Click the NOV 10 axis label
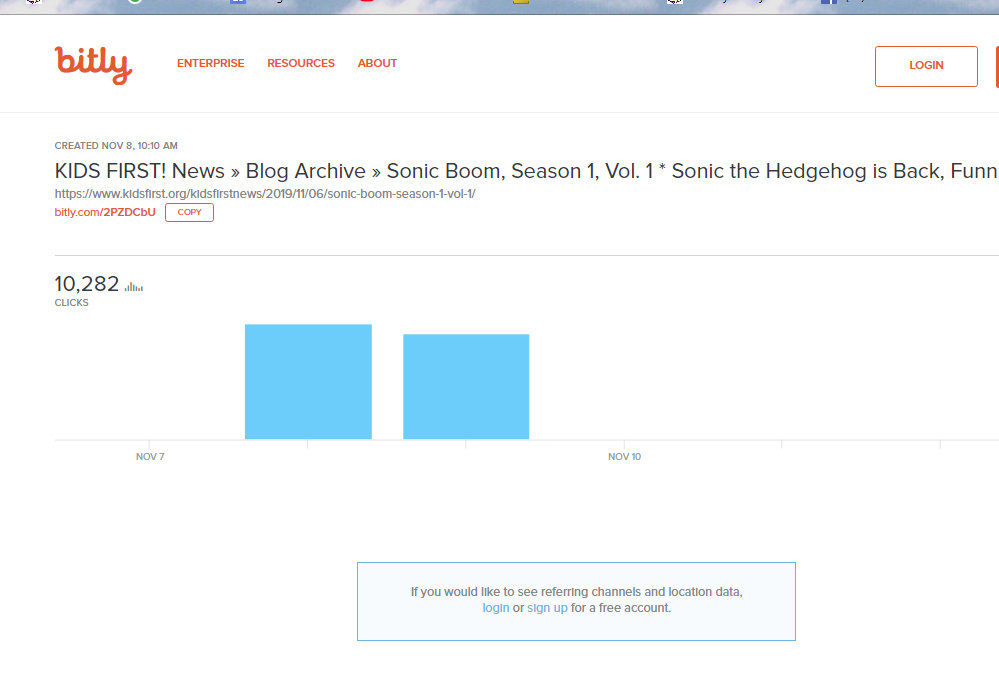The height and width of the screenshot is (698, 999). (x=624, y=457)
